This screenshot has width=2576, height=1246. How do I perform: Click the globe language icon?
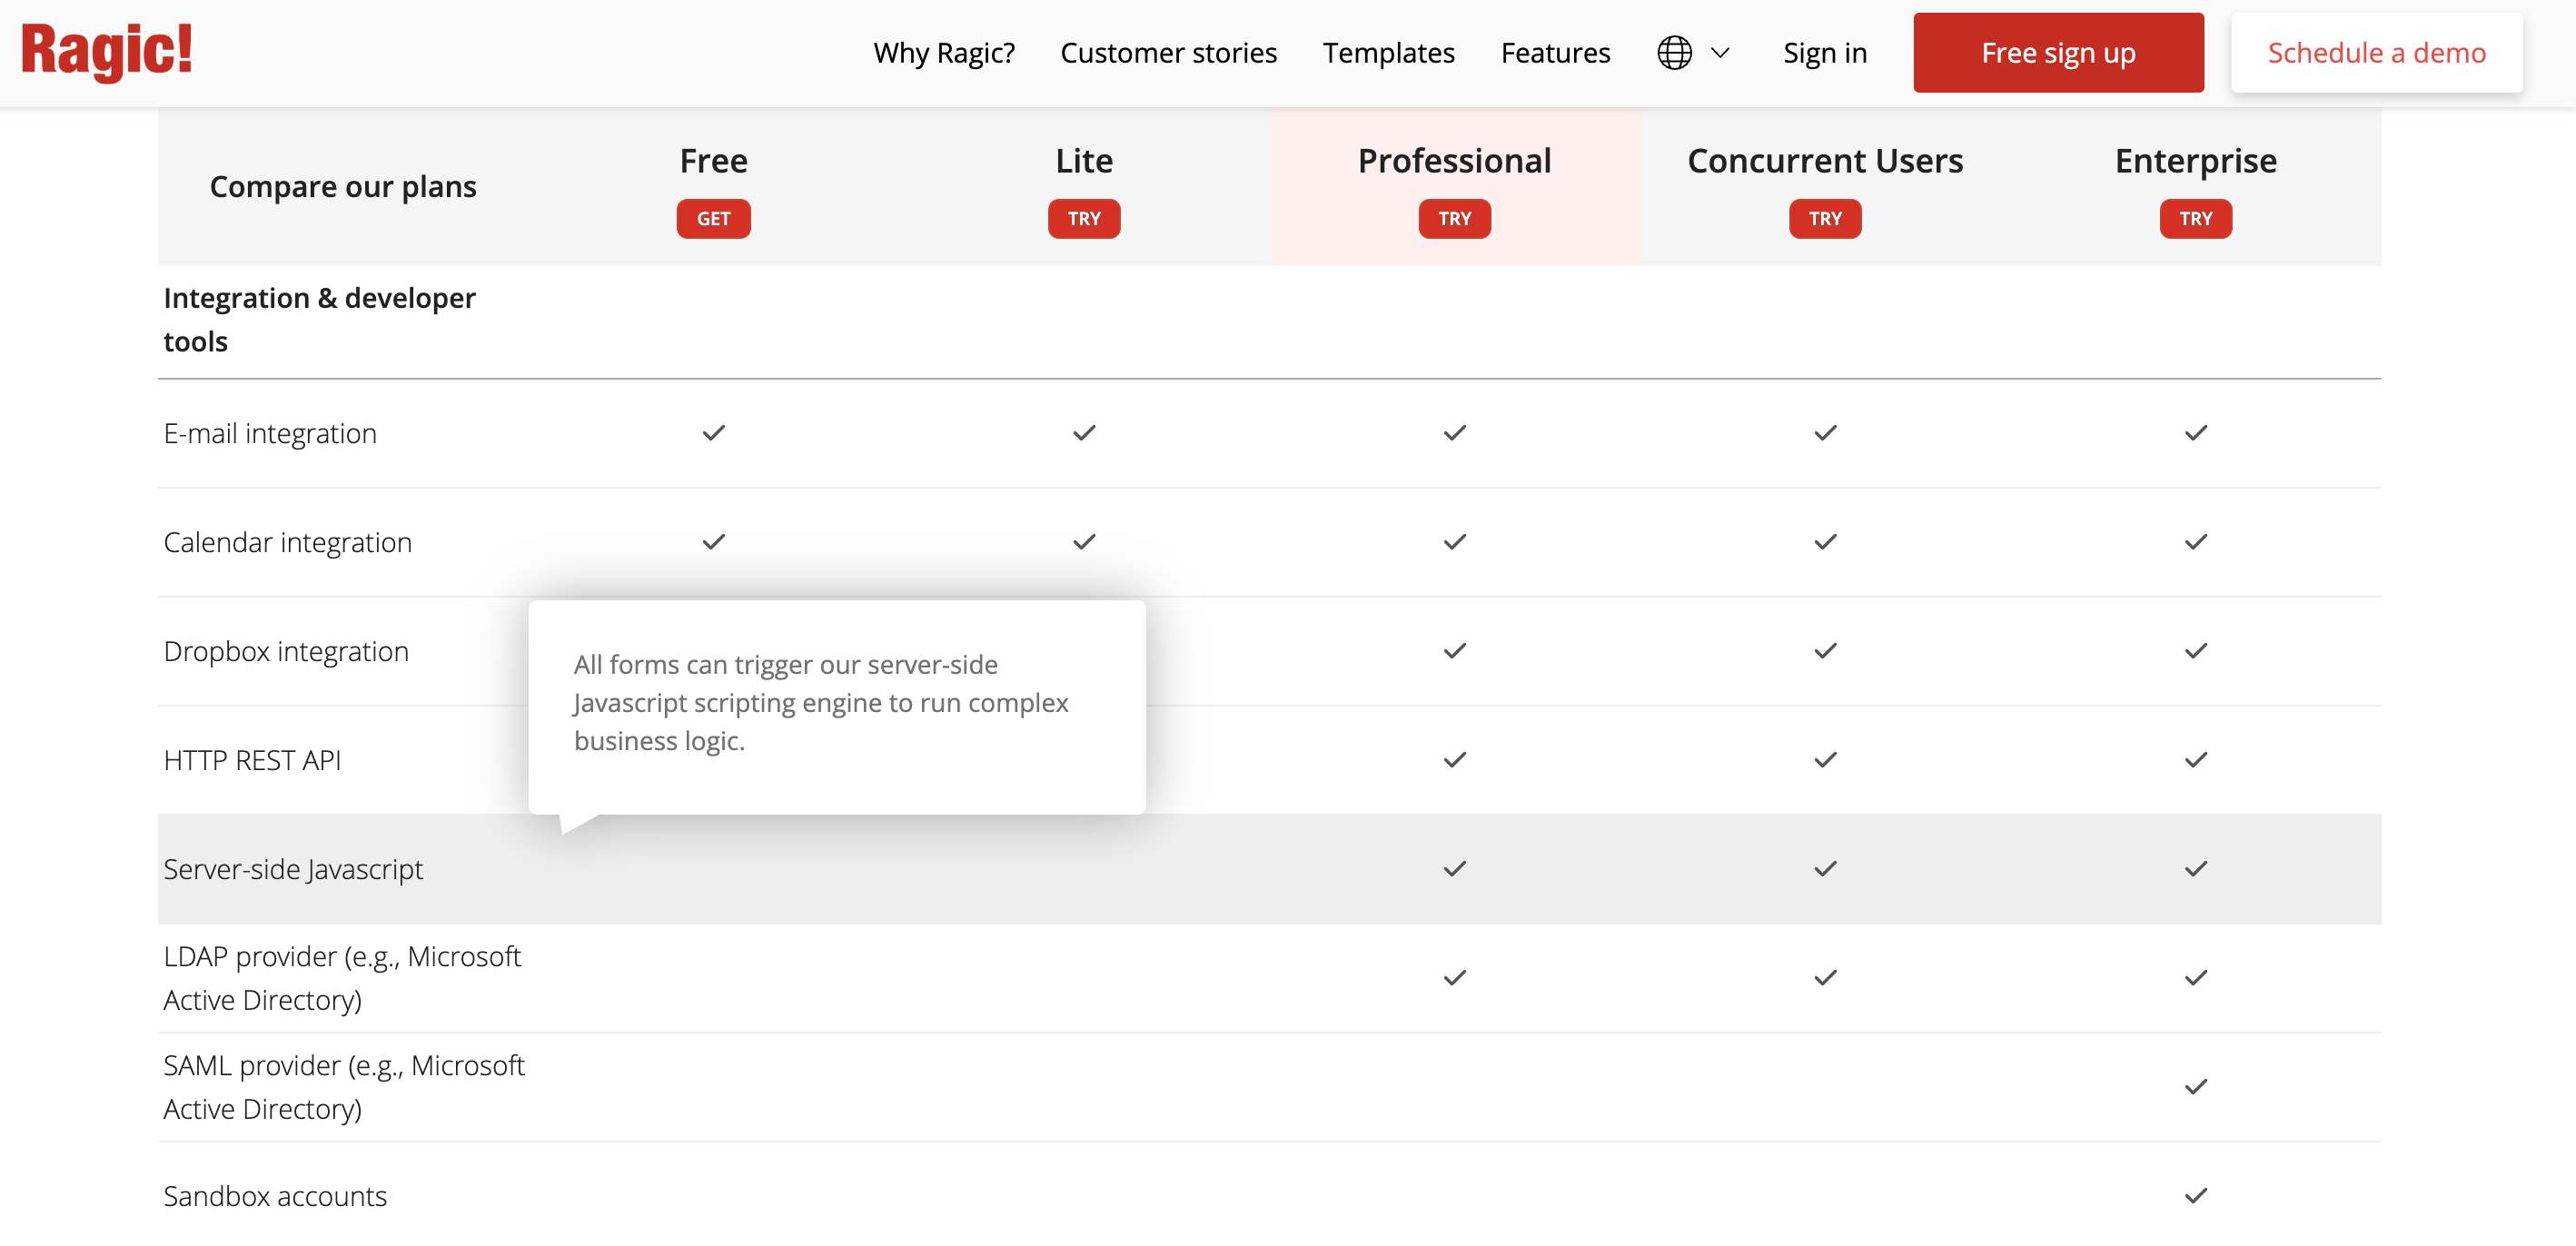coord(1674,53)
